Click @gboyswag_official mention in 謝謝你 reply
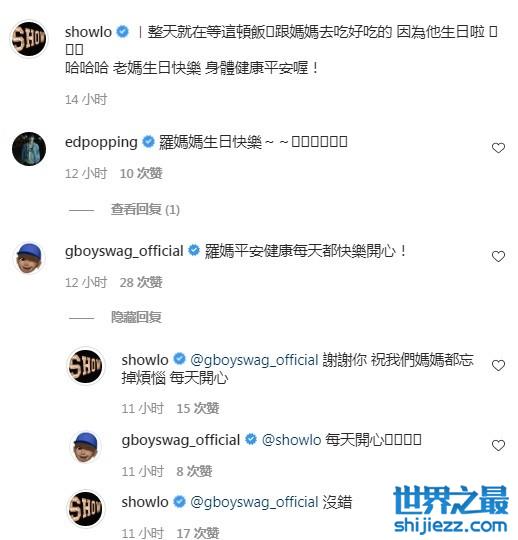 pos(254,360)
